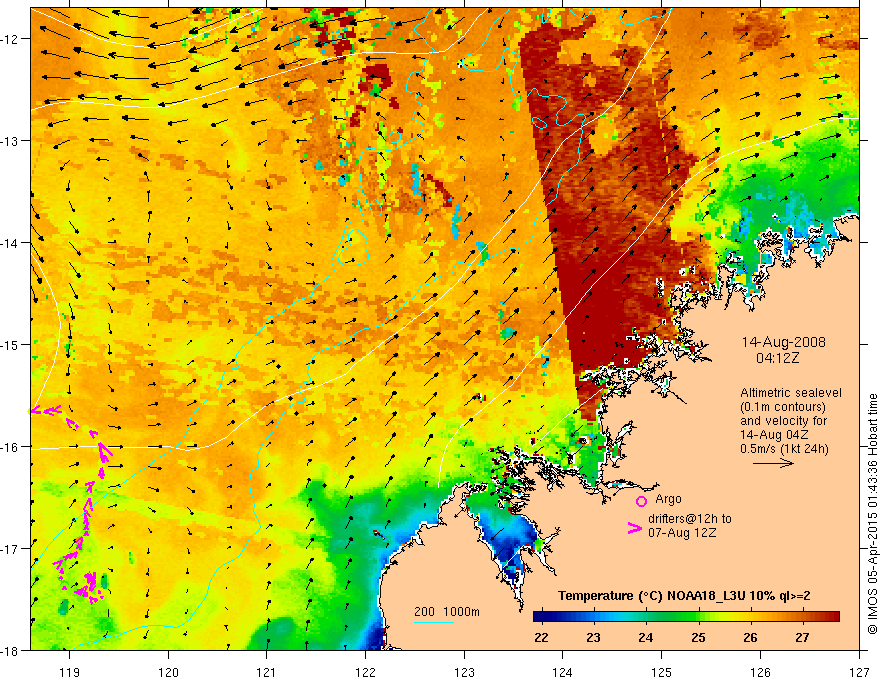Click the latitude axis label -12
This screenshot has width=880, height=680.
10,39
